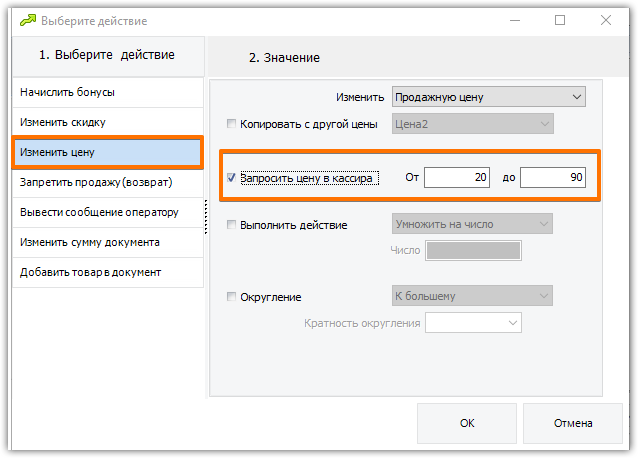Uncheck 'Запросить цену в кассира' checkbox

tap(231, 178)
